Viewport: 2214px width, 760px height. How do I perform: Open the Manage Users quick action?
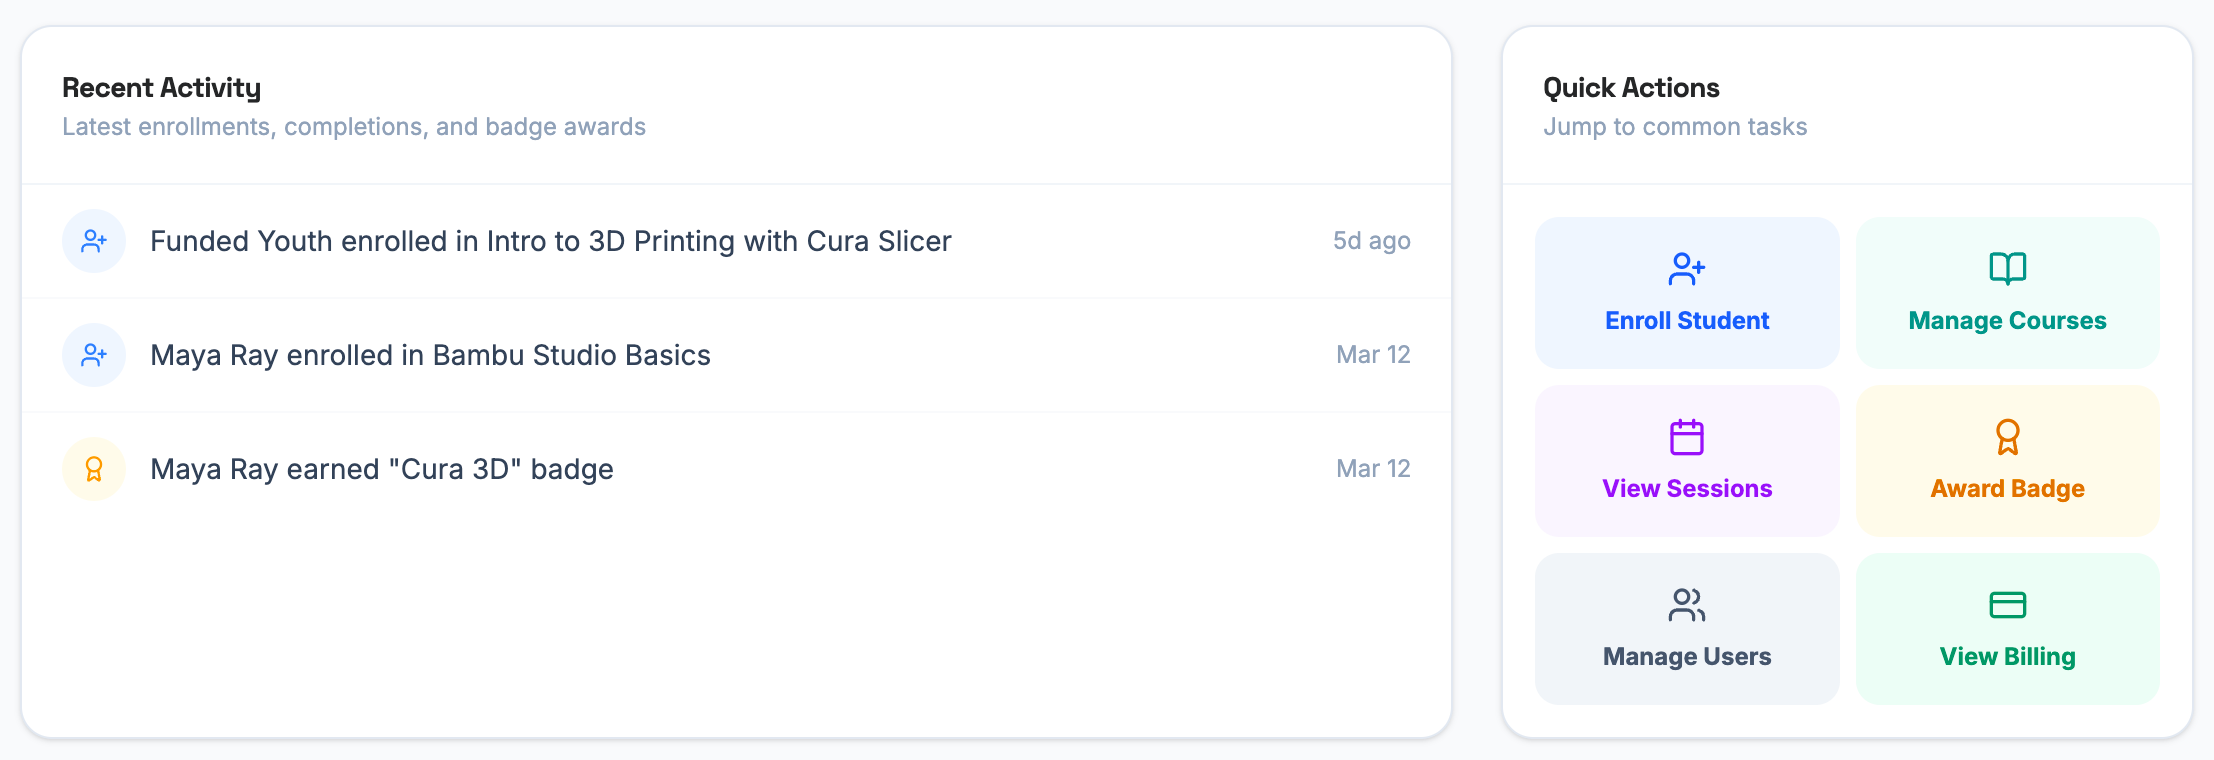1686,629
